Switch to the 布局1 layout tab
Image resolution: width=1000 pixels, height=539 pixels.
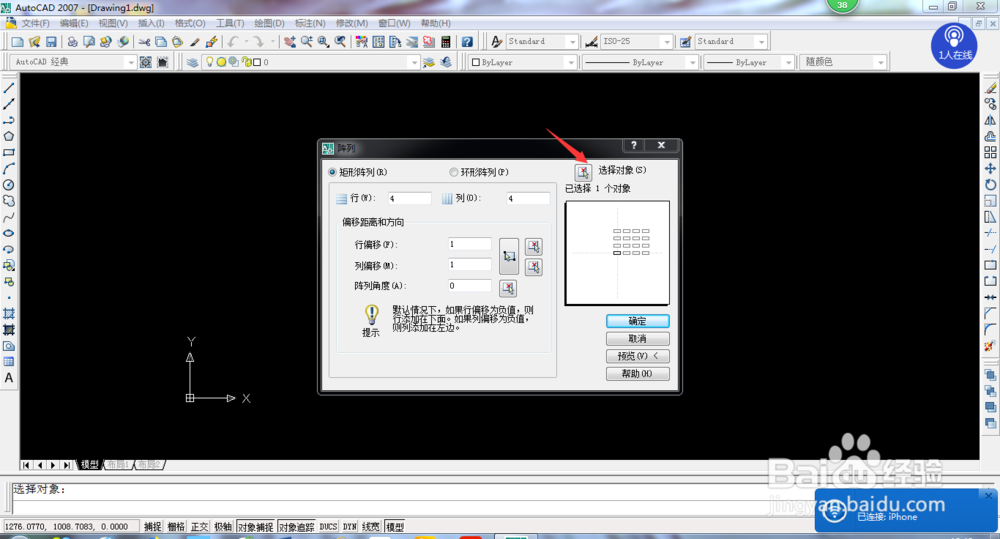coord(119,464)
